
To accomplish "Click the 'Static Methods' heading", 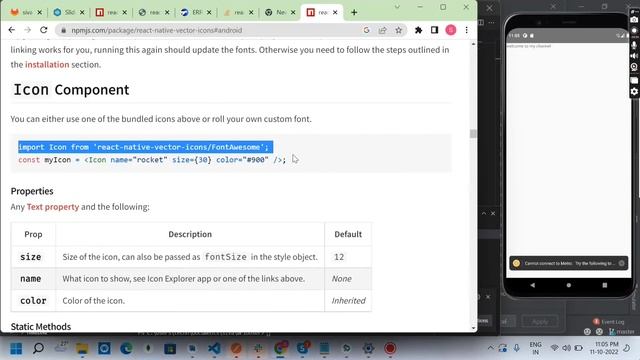I will click(x=41, y=327).
